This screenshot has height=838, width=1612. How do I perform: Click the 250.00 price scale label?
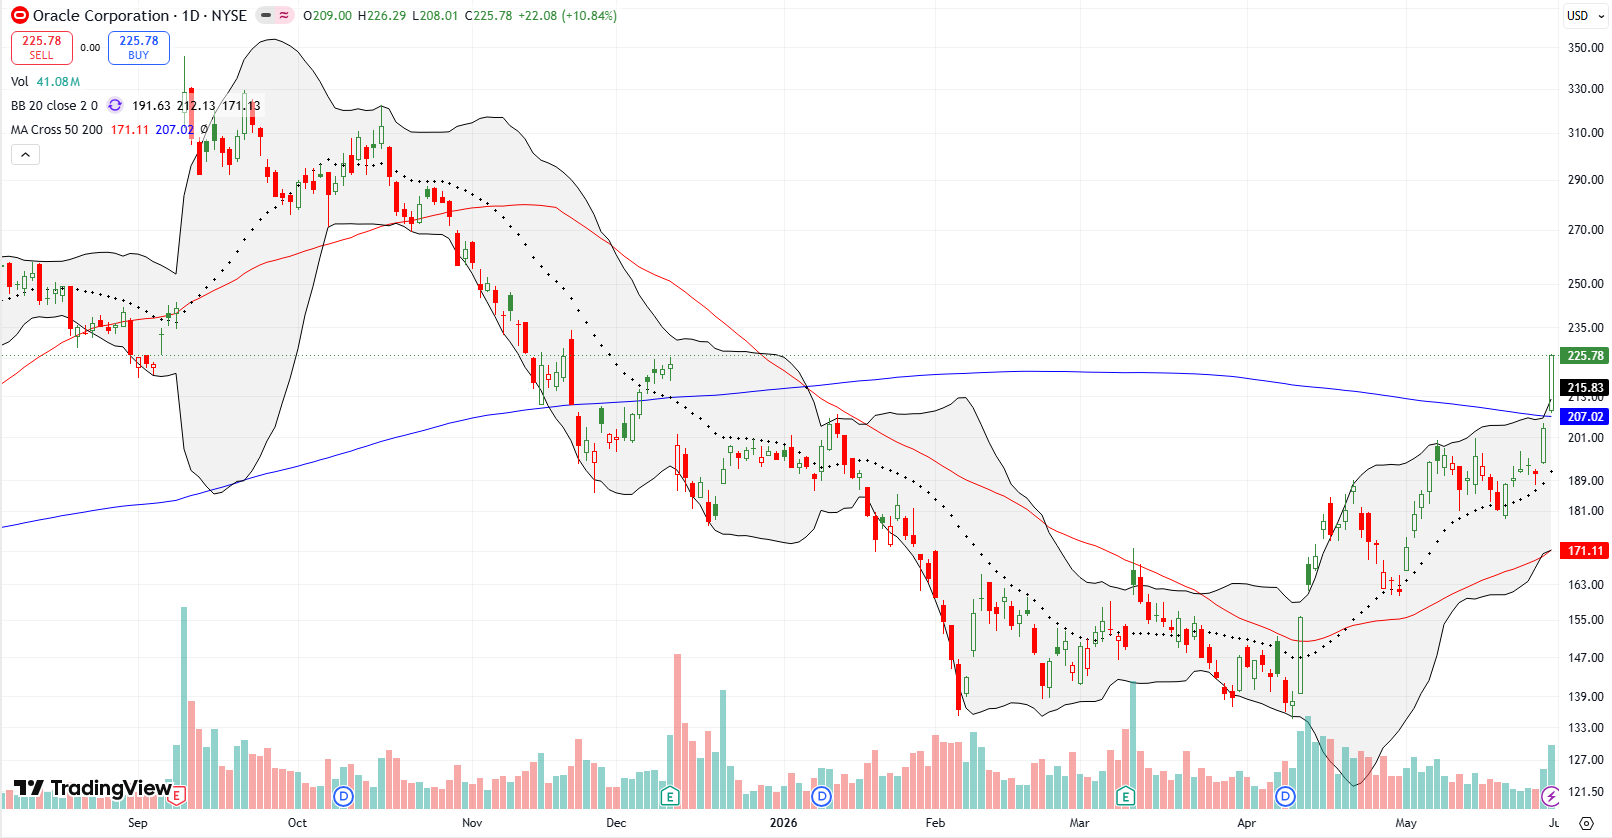point(1585,284)
